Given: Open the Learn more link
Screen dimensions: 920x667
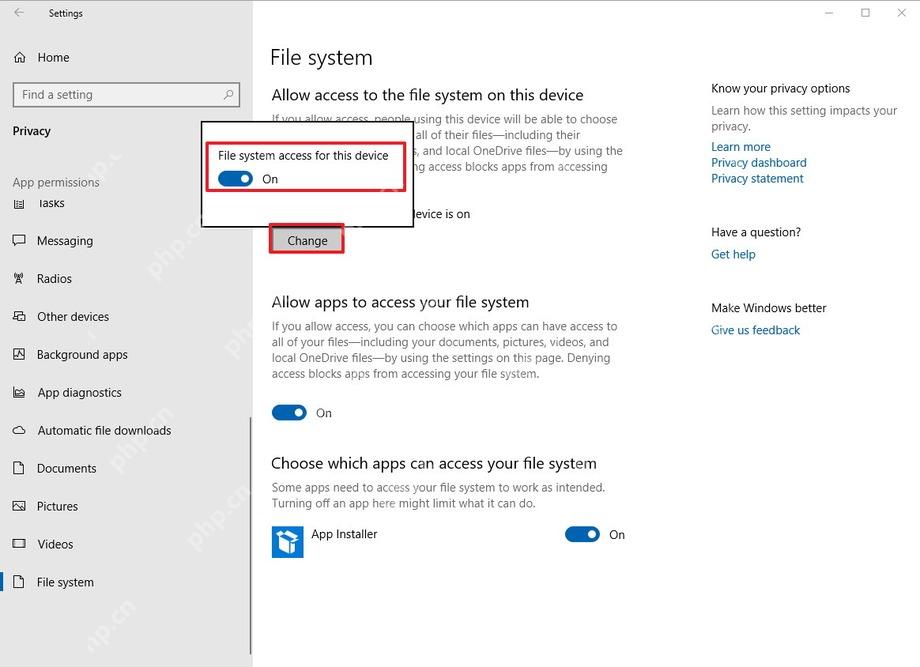Looking at the screenshot, I should (x=740, y=147).
